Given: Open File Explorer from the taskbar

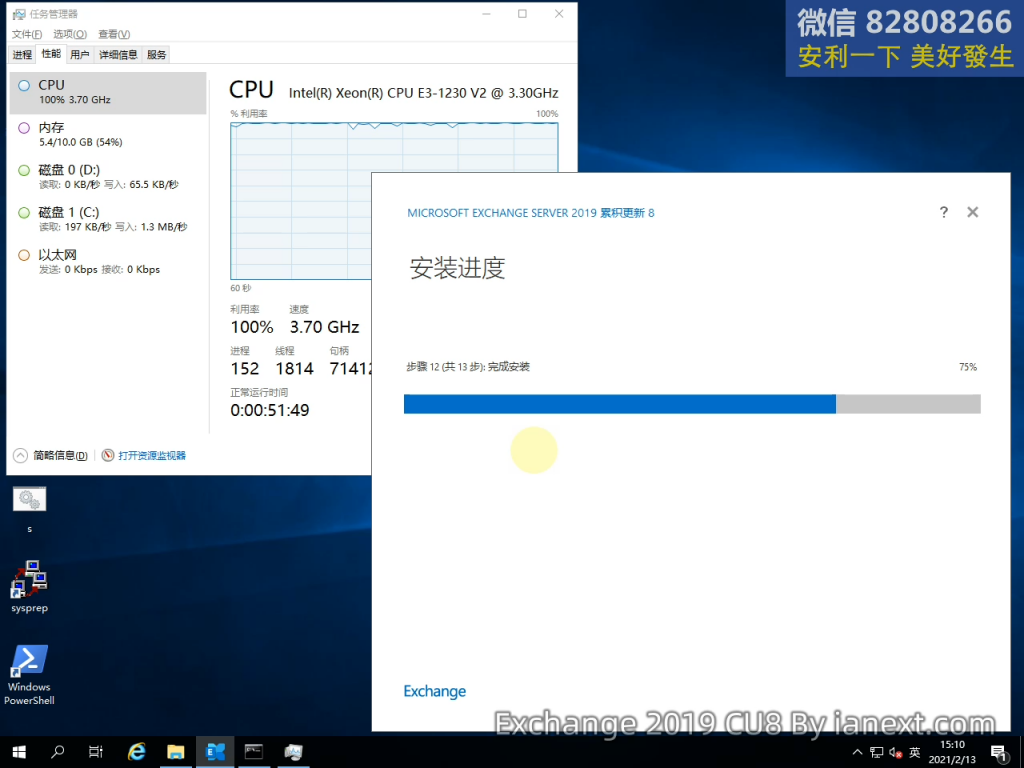Looking at the screenshot, I should [x=176, y=751].
